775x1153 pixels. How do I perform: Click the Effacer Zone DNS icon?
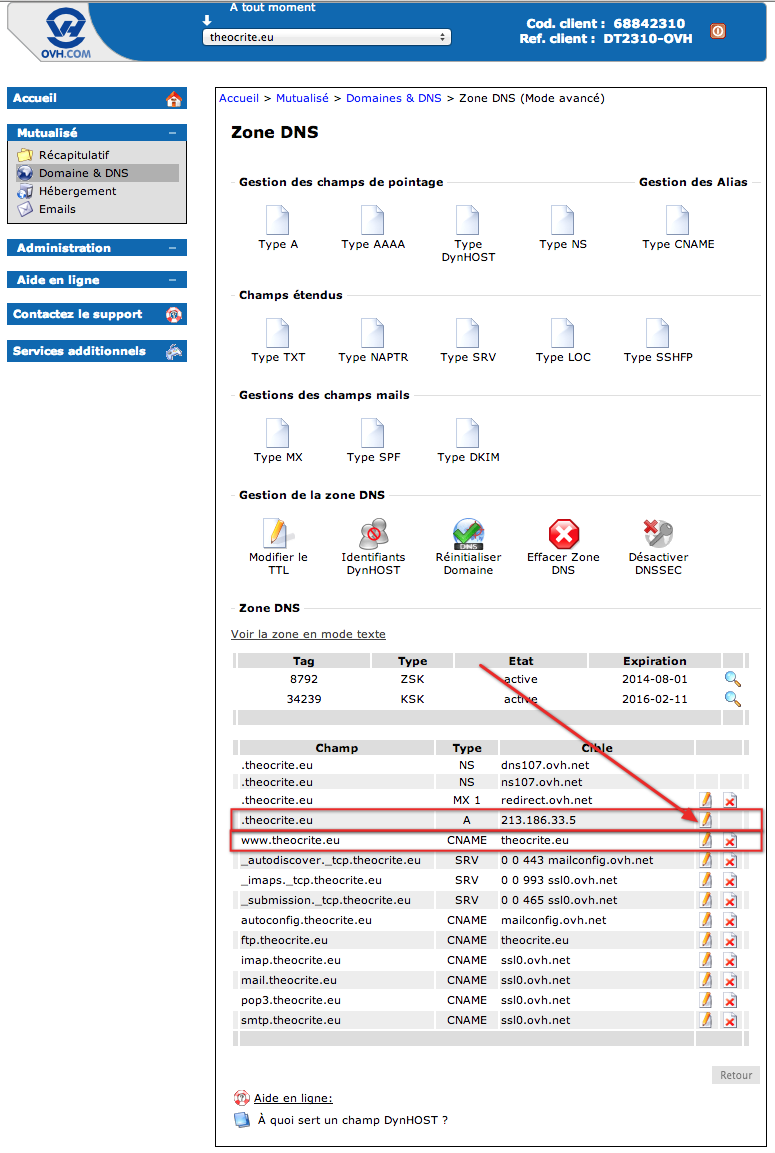[x=563, y=534]
